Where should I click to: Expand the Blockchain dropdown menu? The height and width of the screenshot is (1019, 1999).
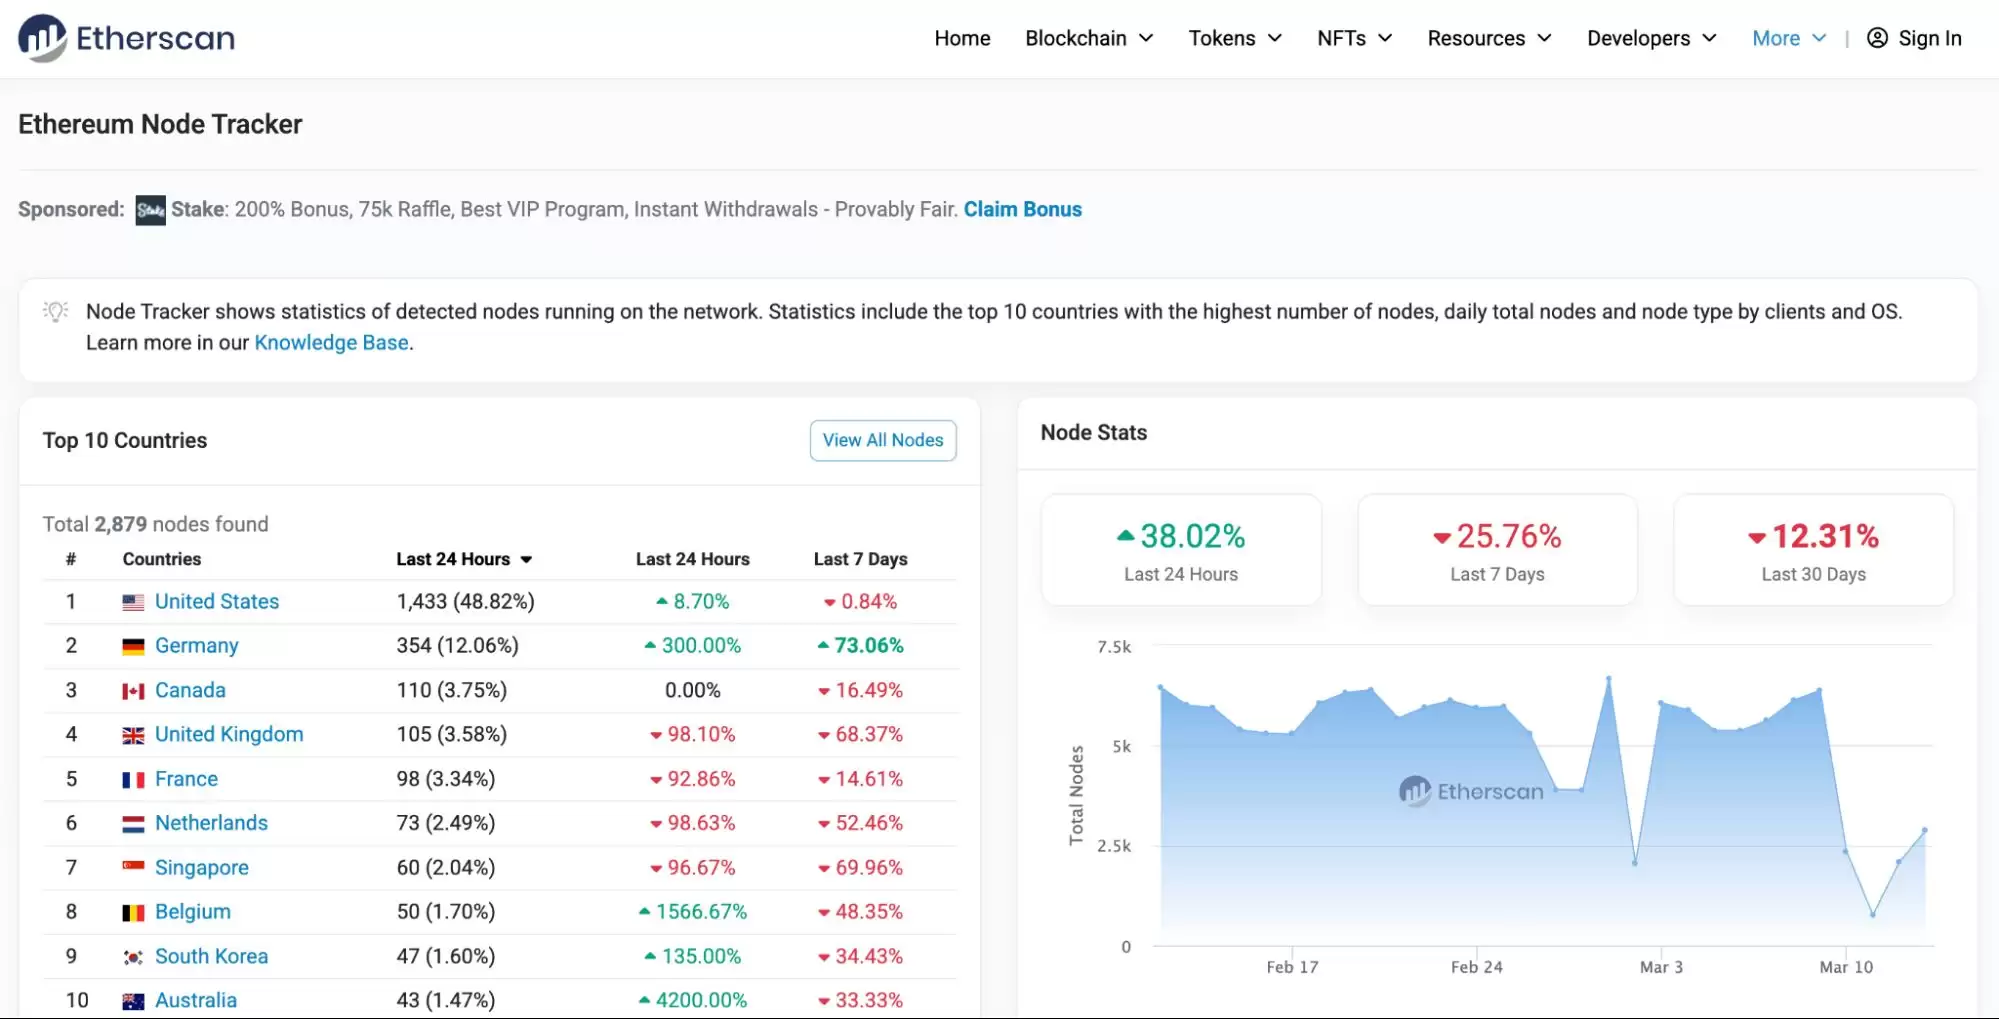[1089, 38]
